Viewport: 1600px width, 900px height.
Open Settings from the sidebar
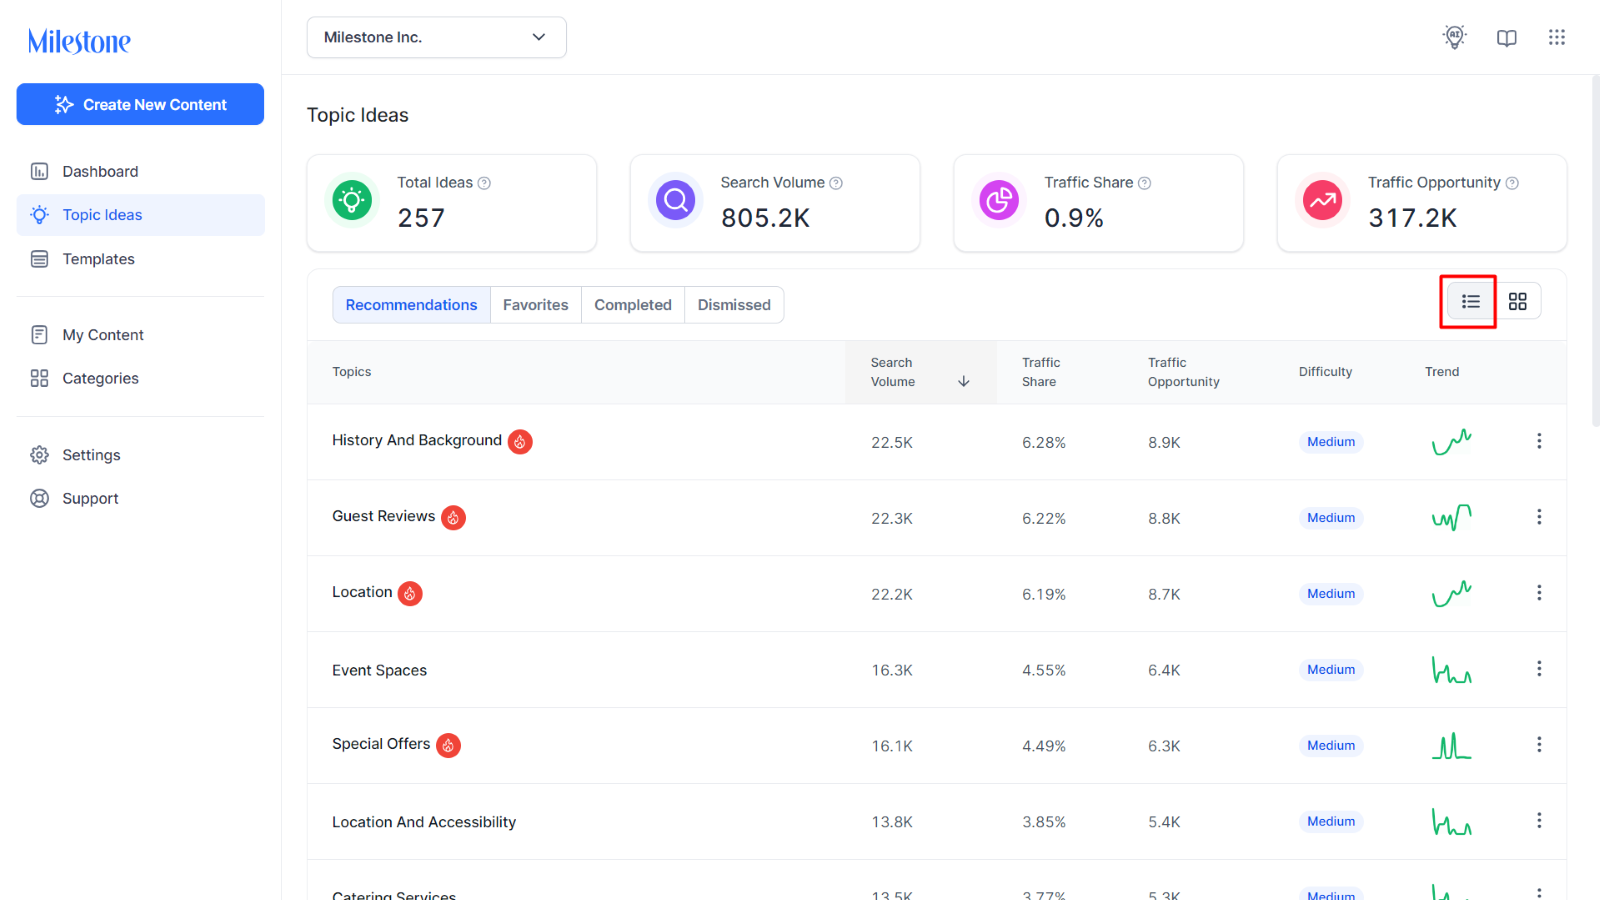[x=91, y=455]
